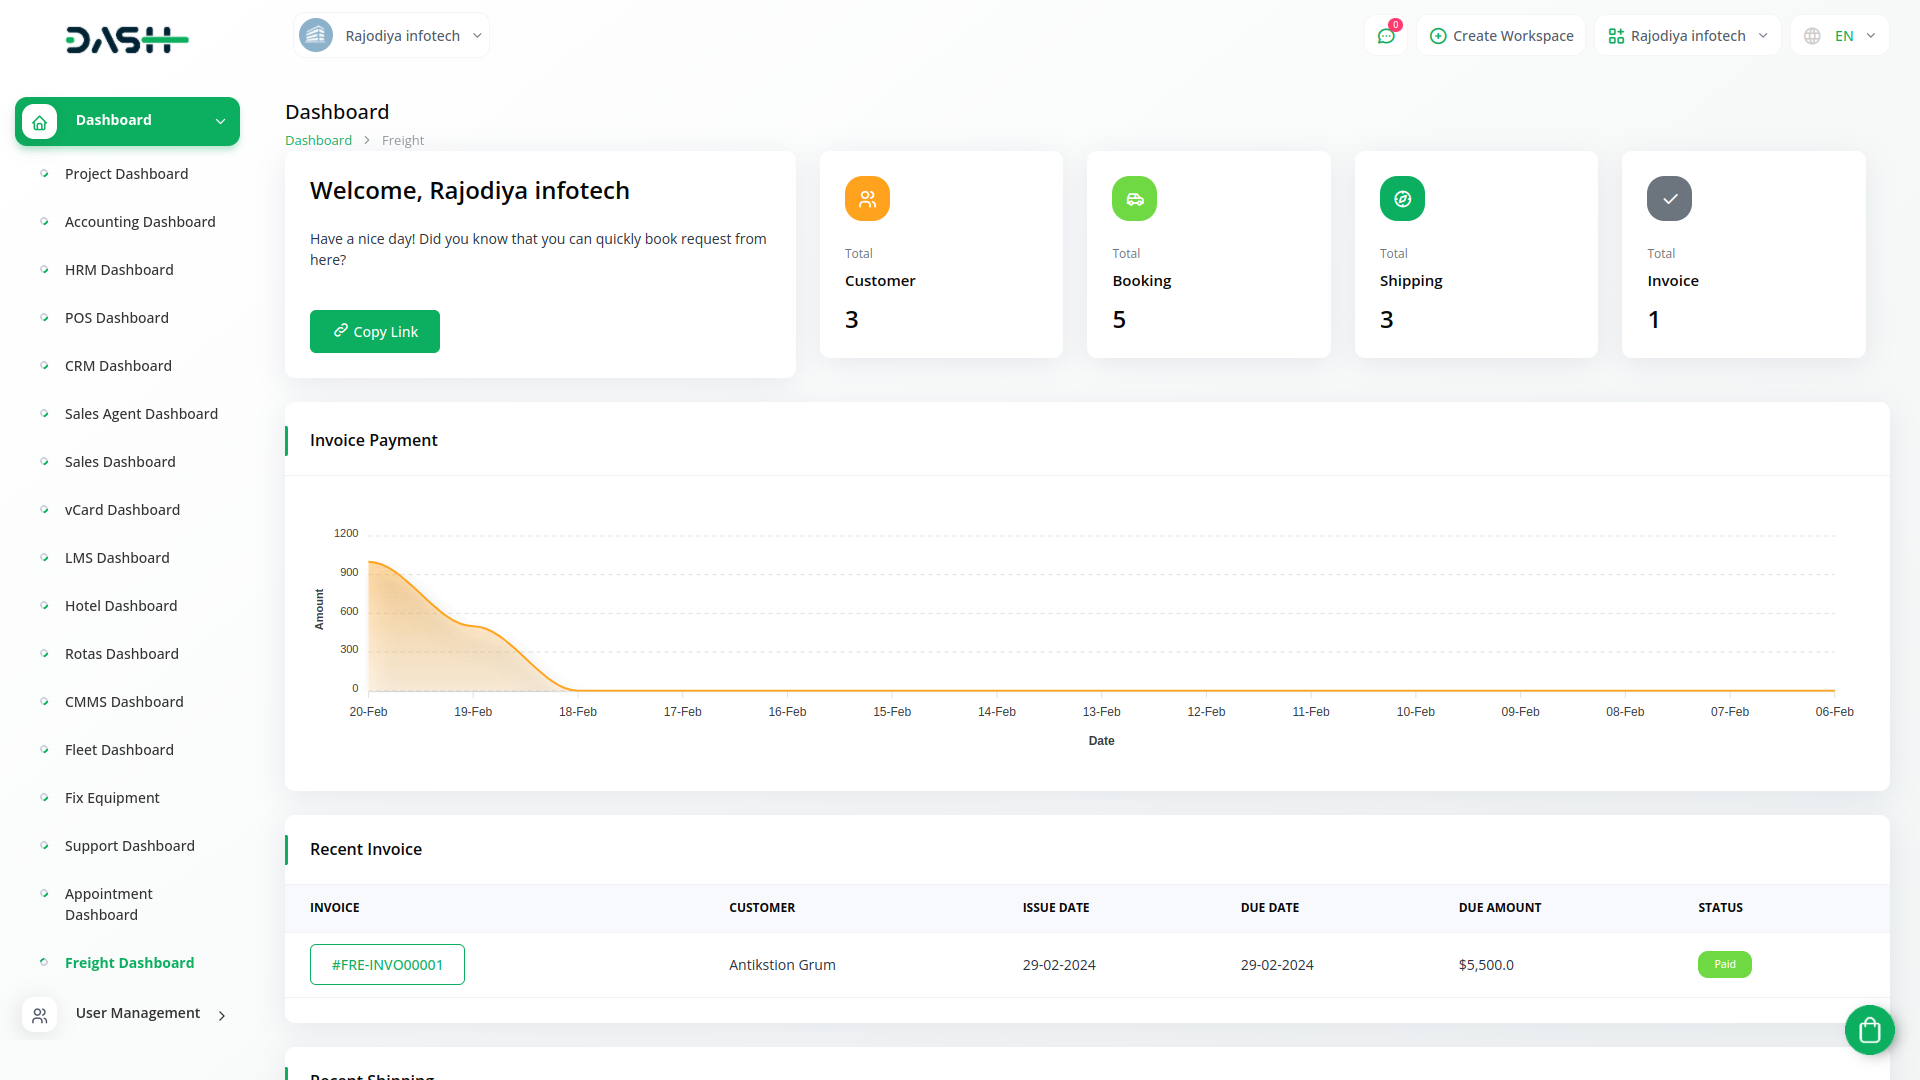1920x1080 pixels.
Task: Click the Dashboard home icon in sidebar
Action: click(x=40, y=122)
